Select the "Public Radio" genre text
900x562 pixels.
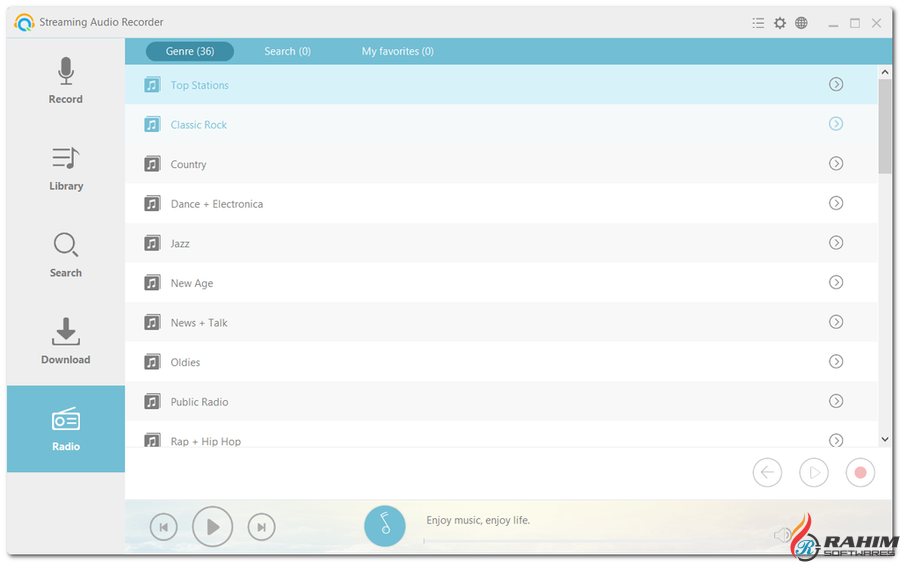click(199, 402)
